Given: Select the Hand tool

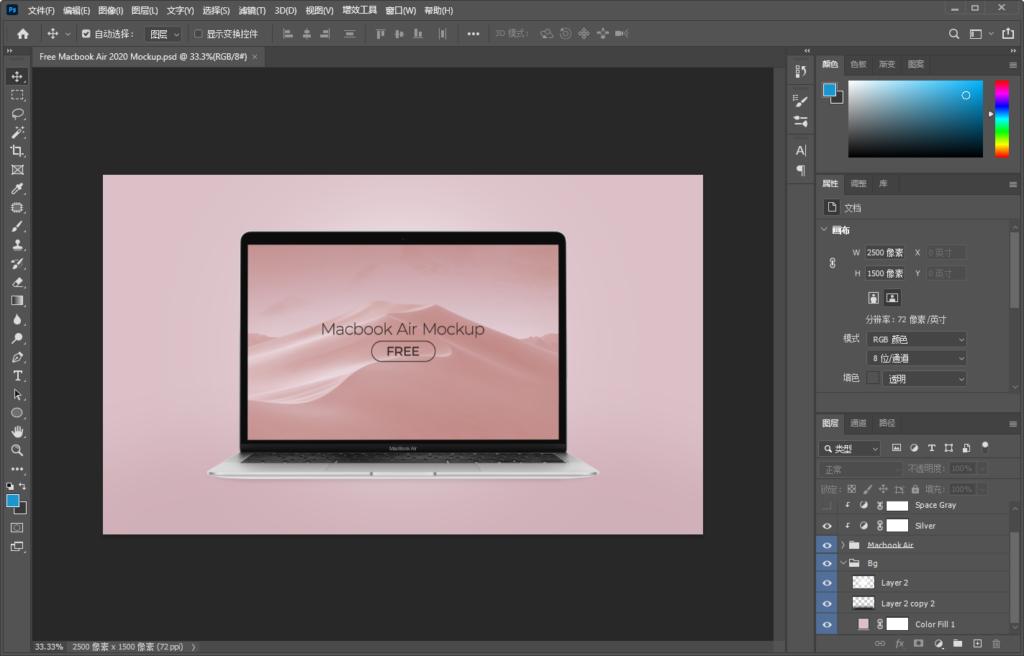Looking at the screenshot, I should pos(17,431).
